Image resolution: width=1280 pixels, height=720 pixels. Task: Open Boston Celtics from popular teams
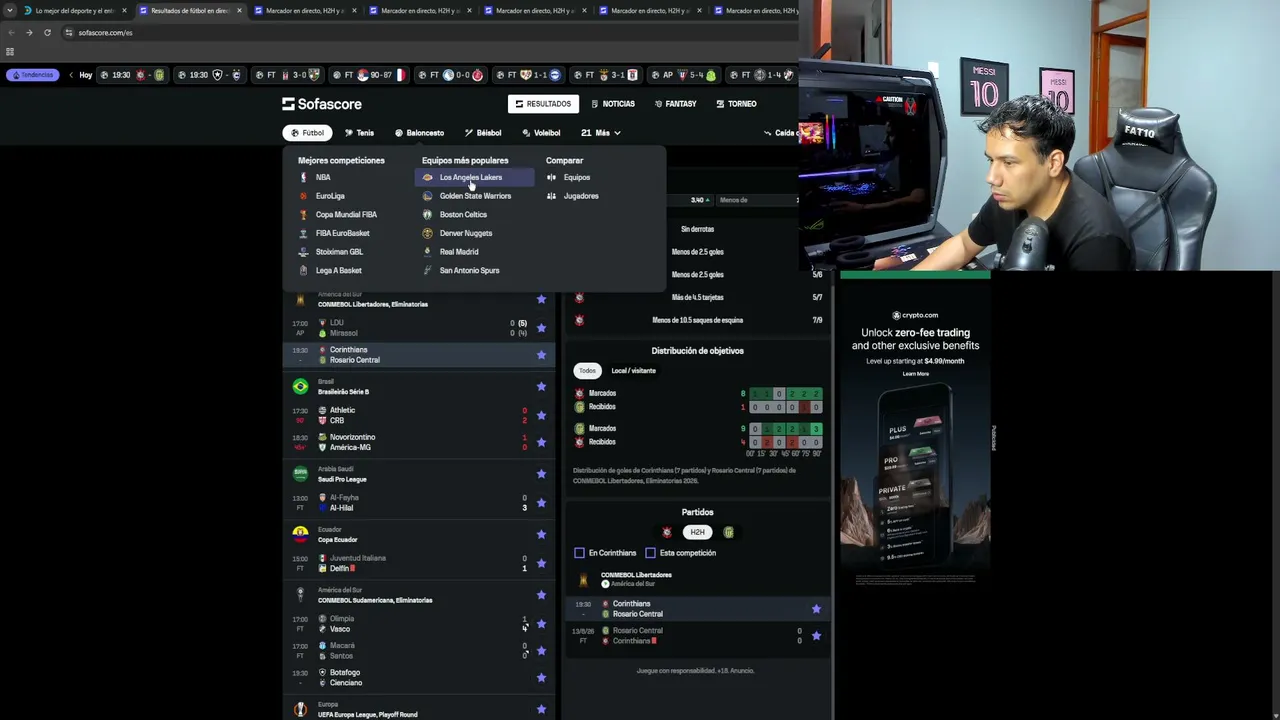[x=463, y=214]
